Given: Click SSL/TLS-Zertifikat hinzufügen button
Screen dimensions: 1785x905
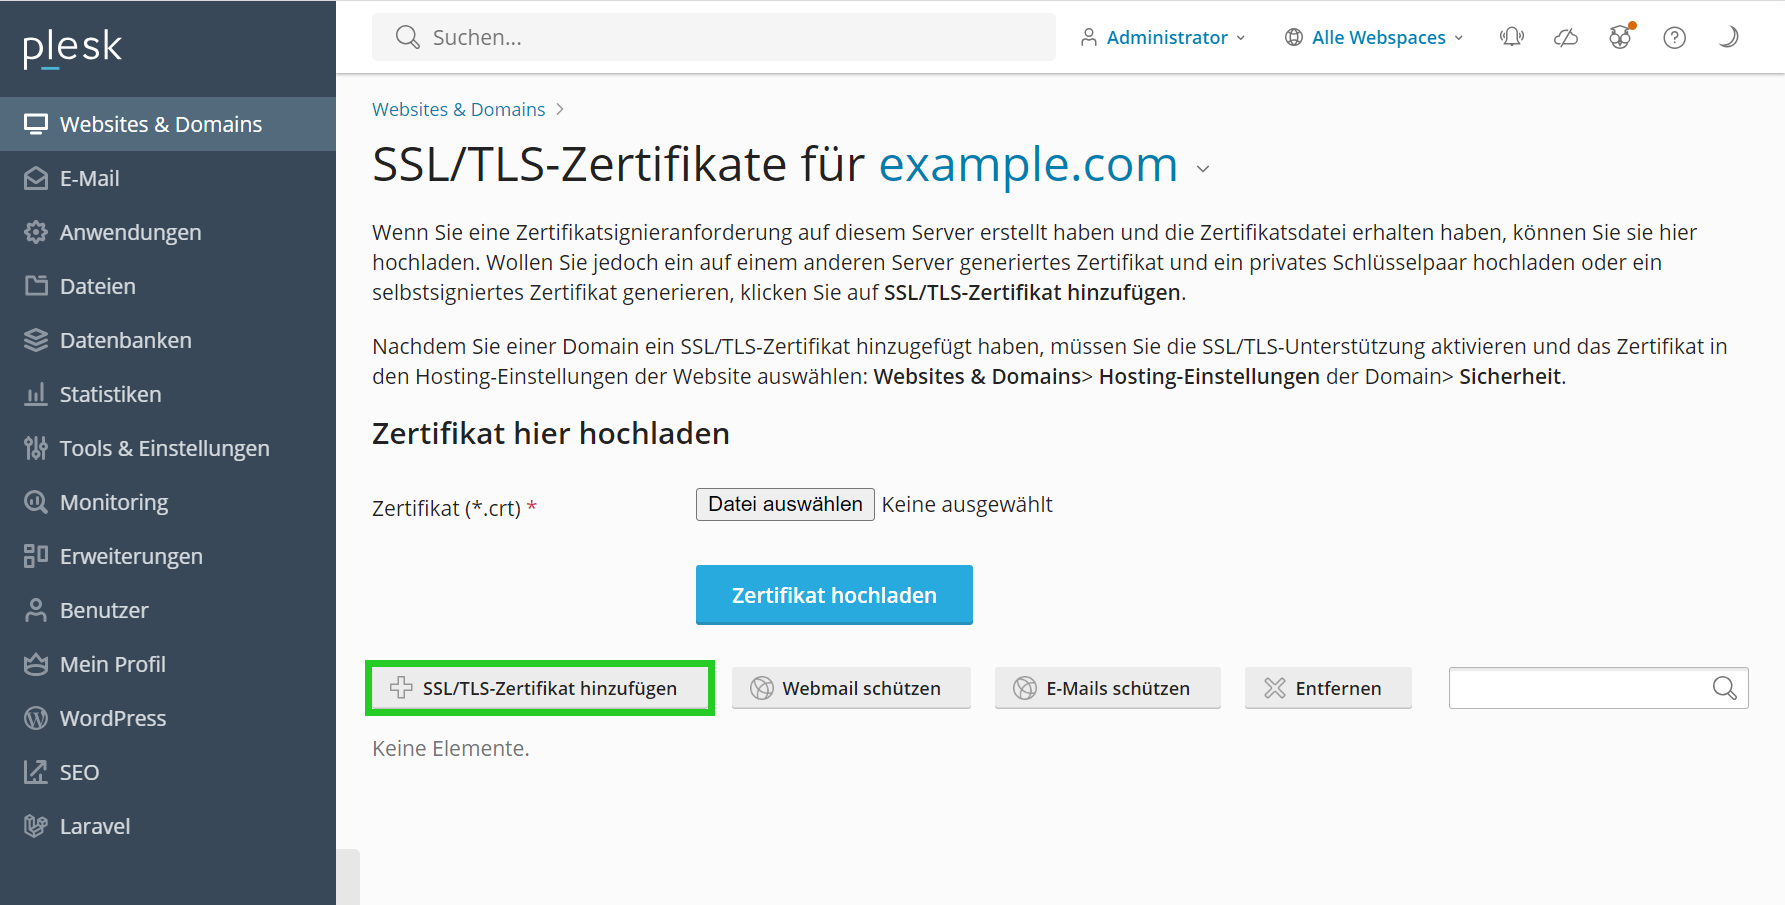Looking at the screenshot, I should 540,688.
